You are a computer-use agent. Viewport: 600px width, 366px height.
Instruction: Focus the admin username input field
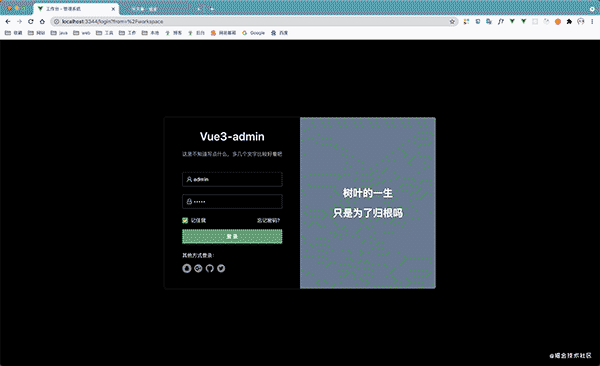[x=232, y=179]
